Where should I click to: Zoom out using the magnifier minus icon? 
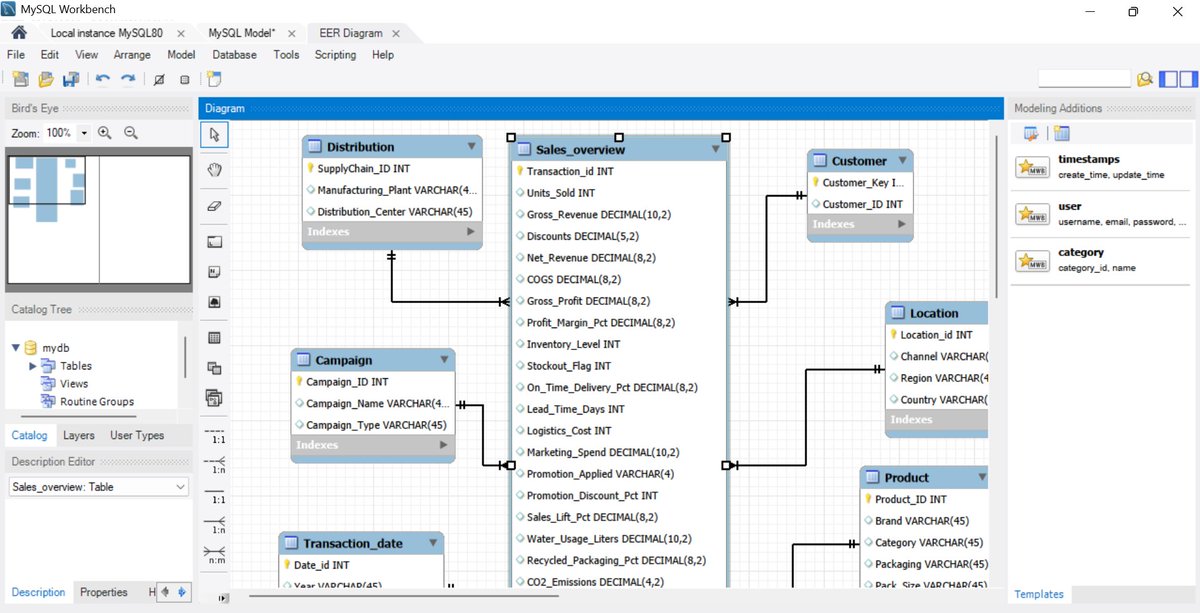[x=130, y=133]
